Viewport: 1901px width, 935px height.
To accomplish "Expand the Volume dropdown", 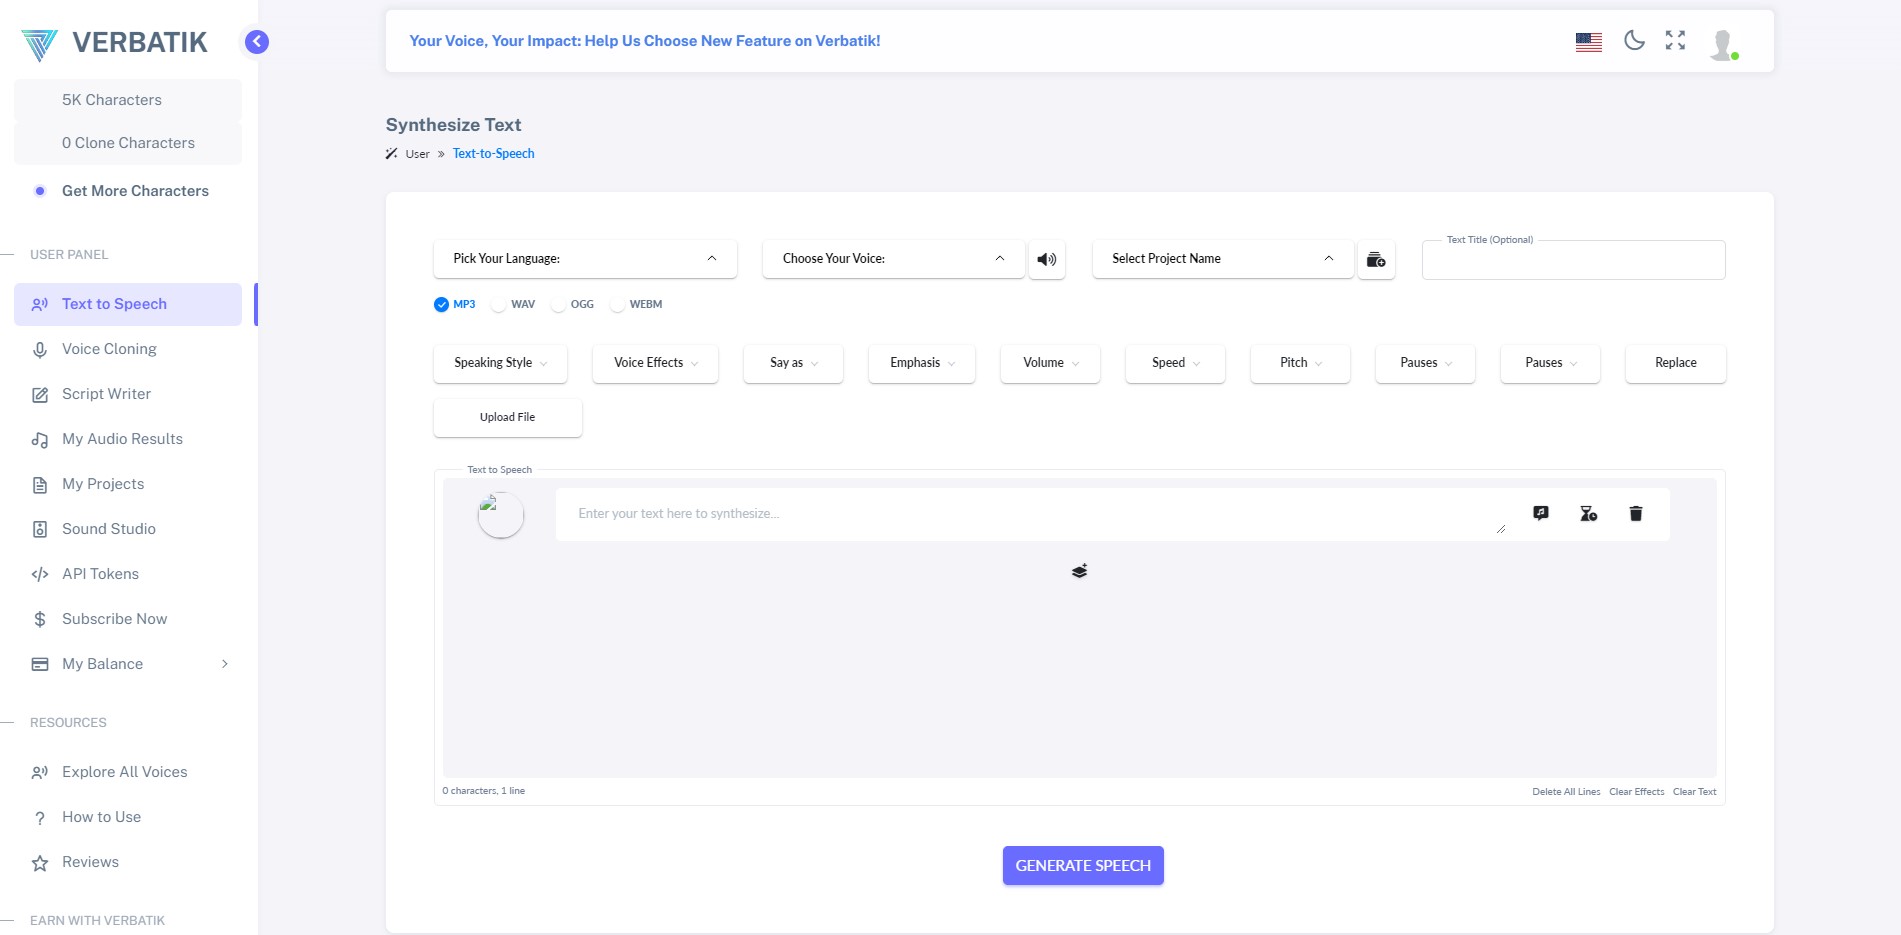I will 1050,363.
